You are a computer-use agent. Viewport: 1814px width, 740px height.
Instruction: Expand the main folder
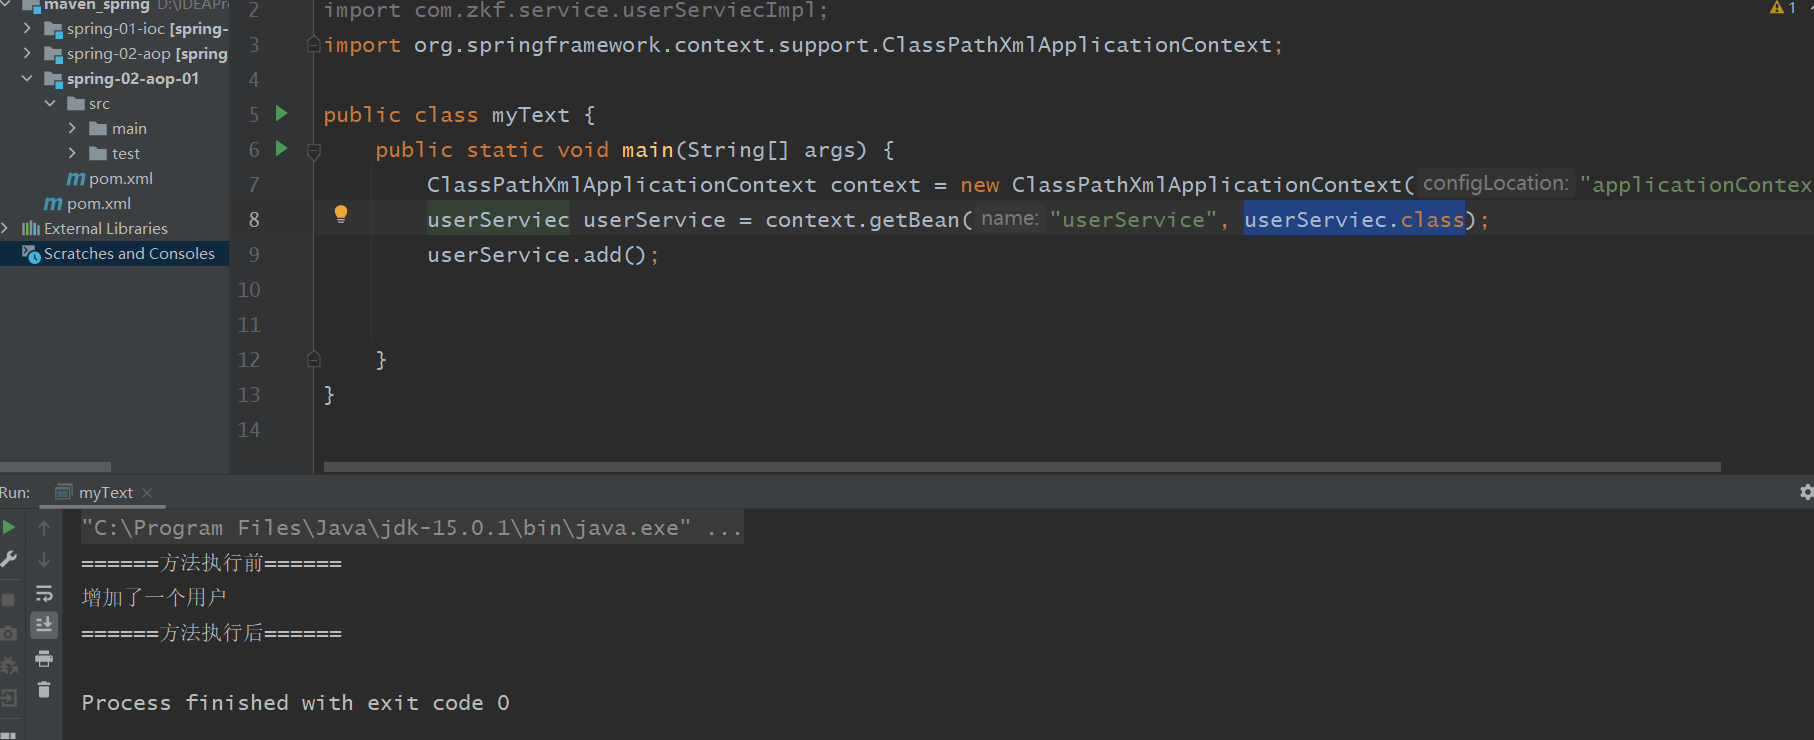[x=72, y=128]
